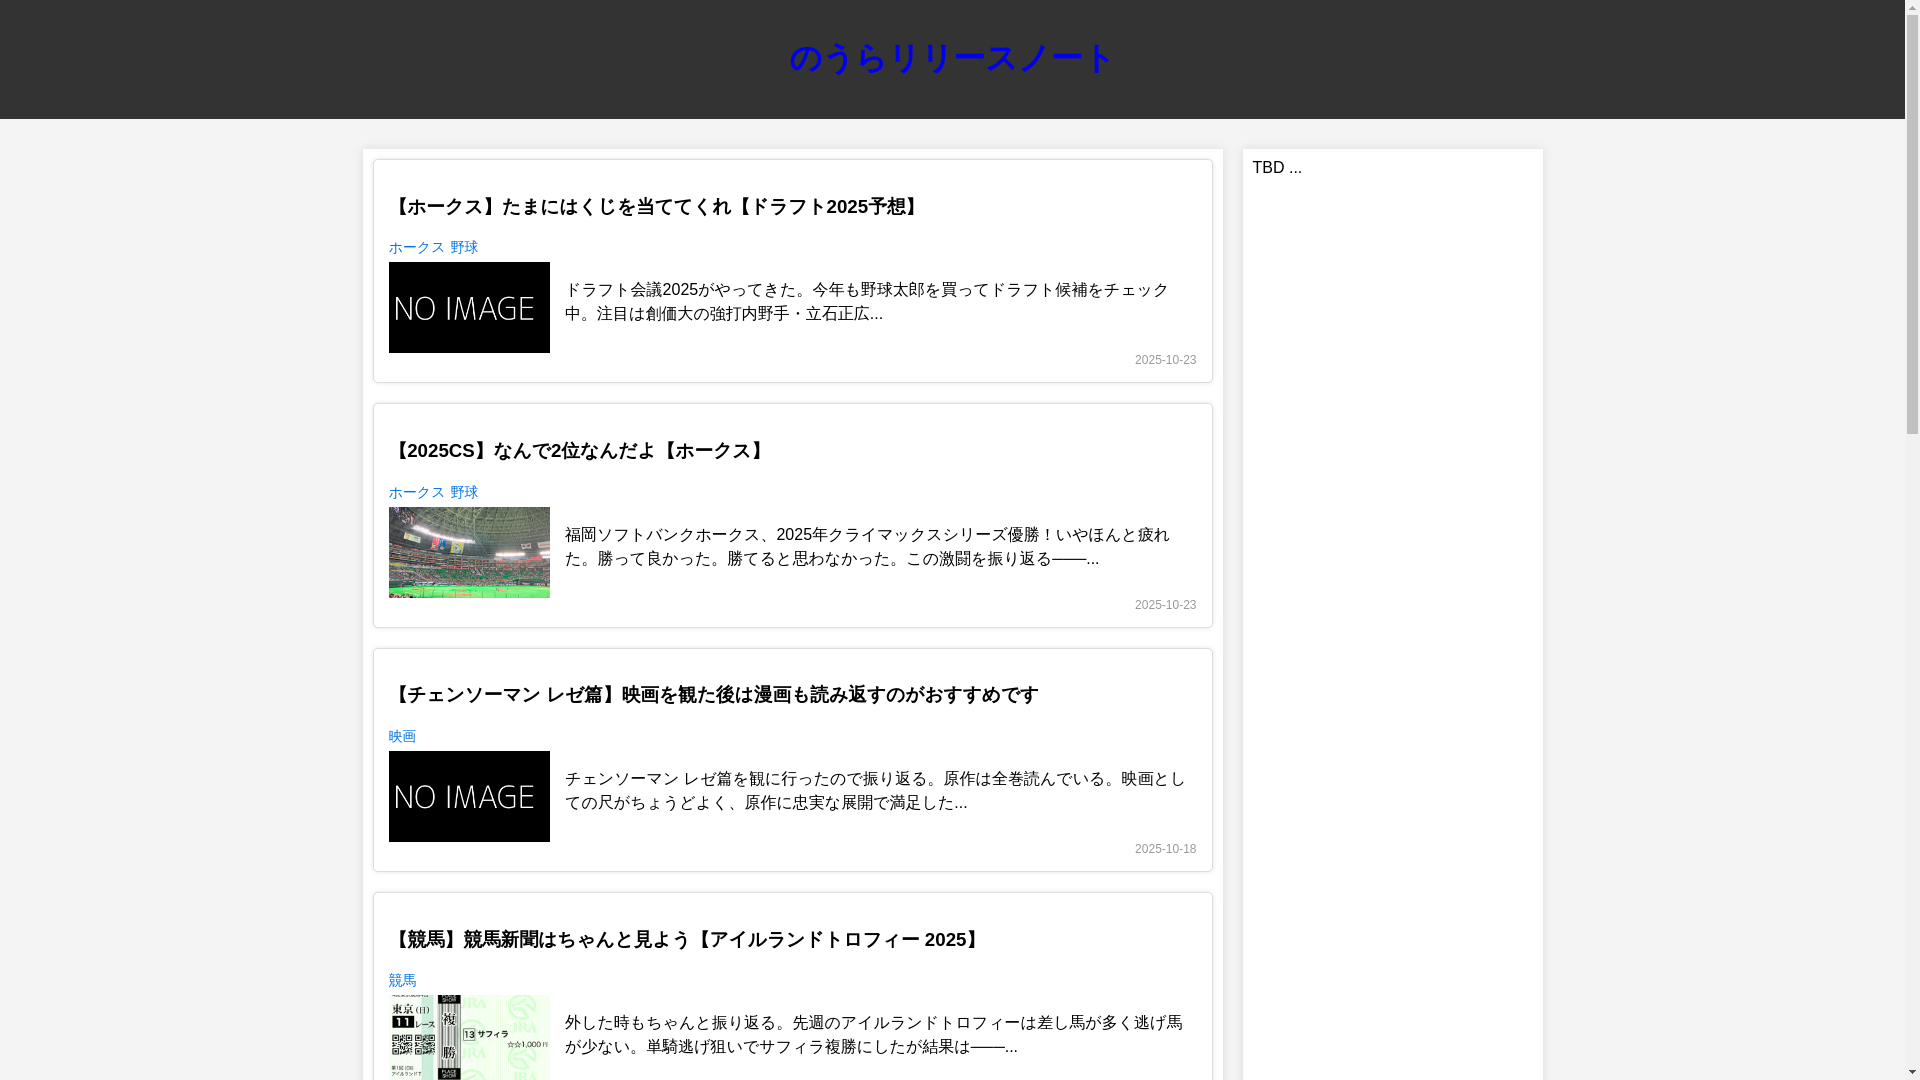Click the ホークス tag on the second post

(x=416, y=493)
